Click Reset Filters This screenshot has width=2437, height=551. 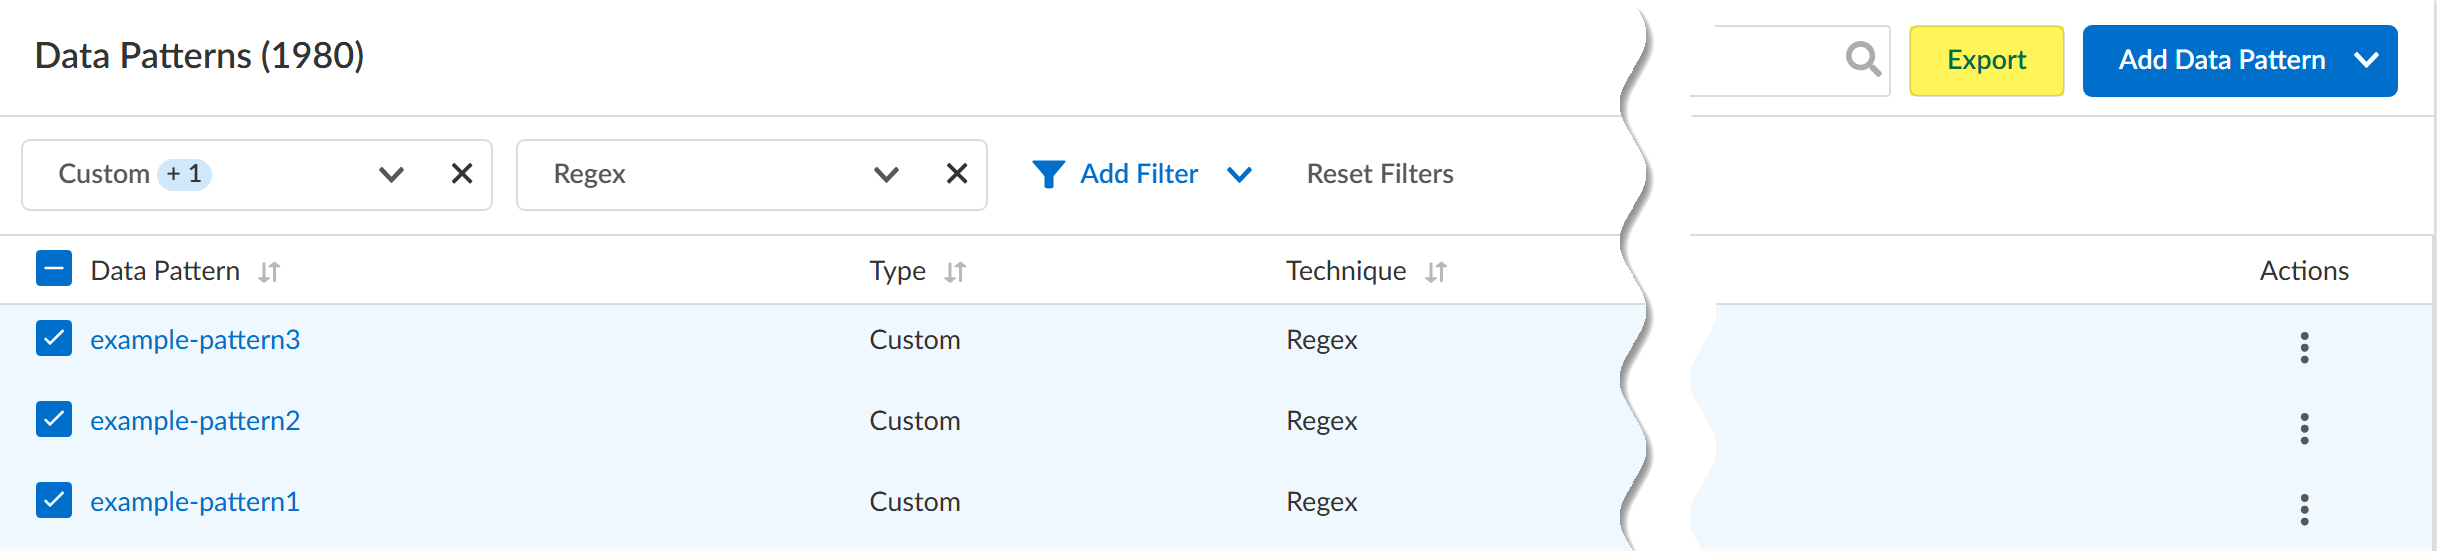coord(1379,174)
